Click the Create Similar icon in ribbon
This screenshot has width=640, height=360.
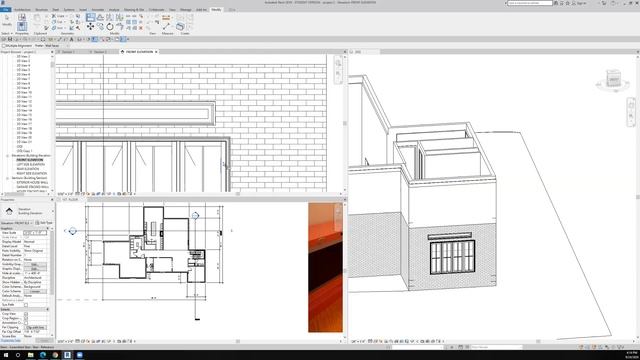(x=180, y=26)
